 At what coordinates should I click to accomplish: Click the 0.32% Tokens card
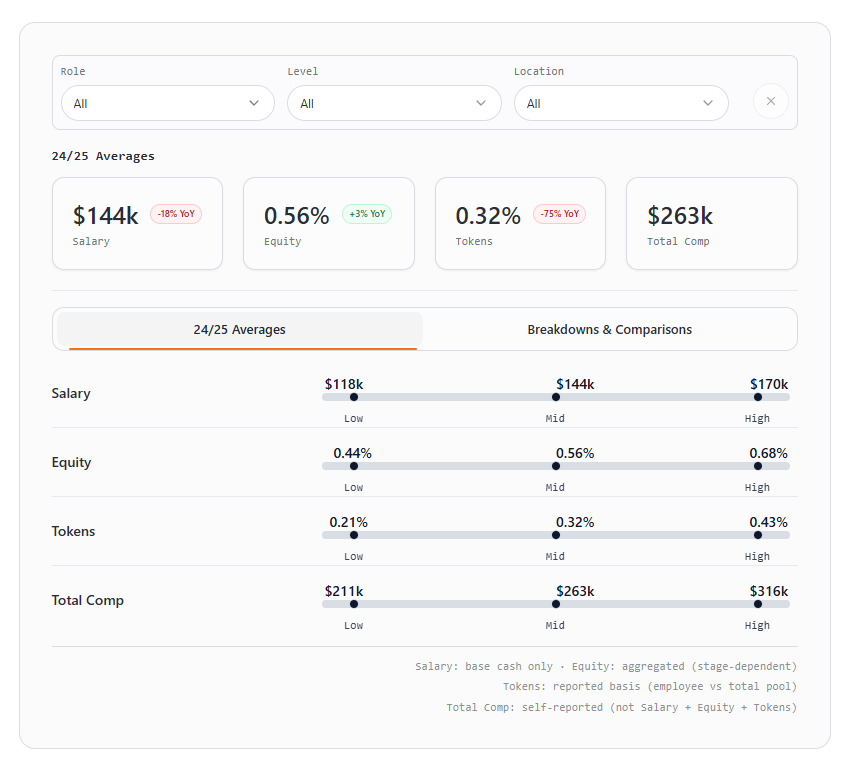520,224
